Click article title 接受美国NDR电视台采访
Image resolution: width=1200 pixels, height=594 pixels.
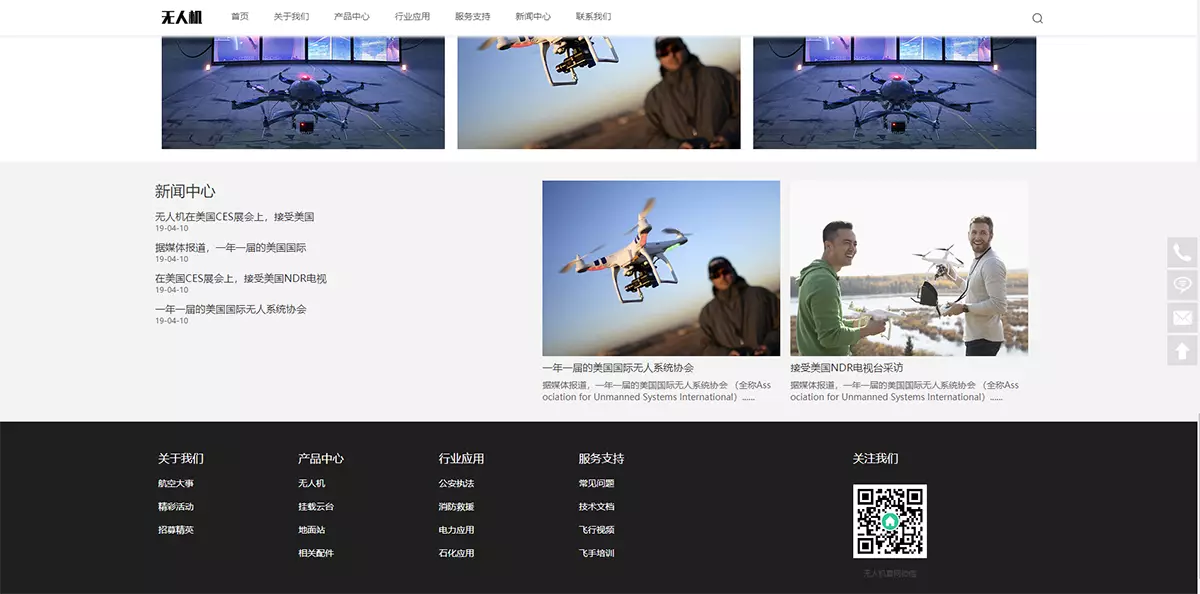[846, 368]
